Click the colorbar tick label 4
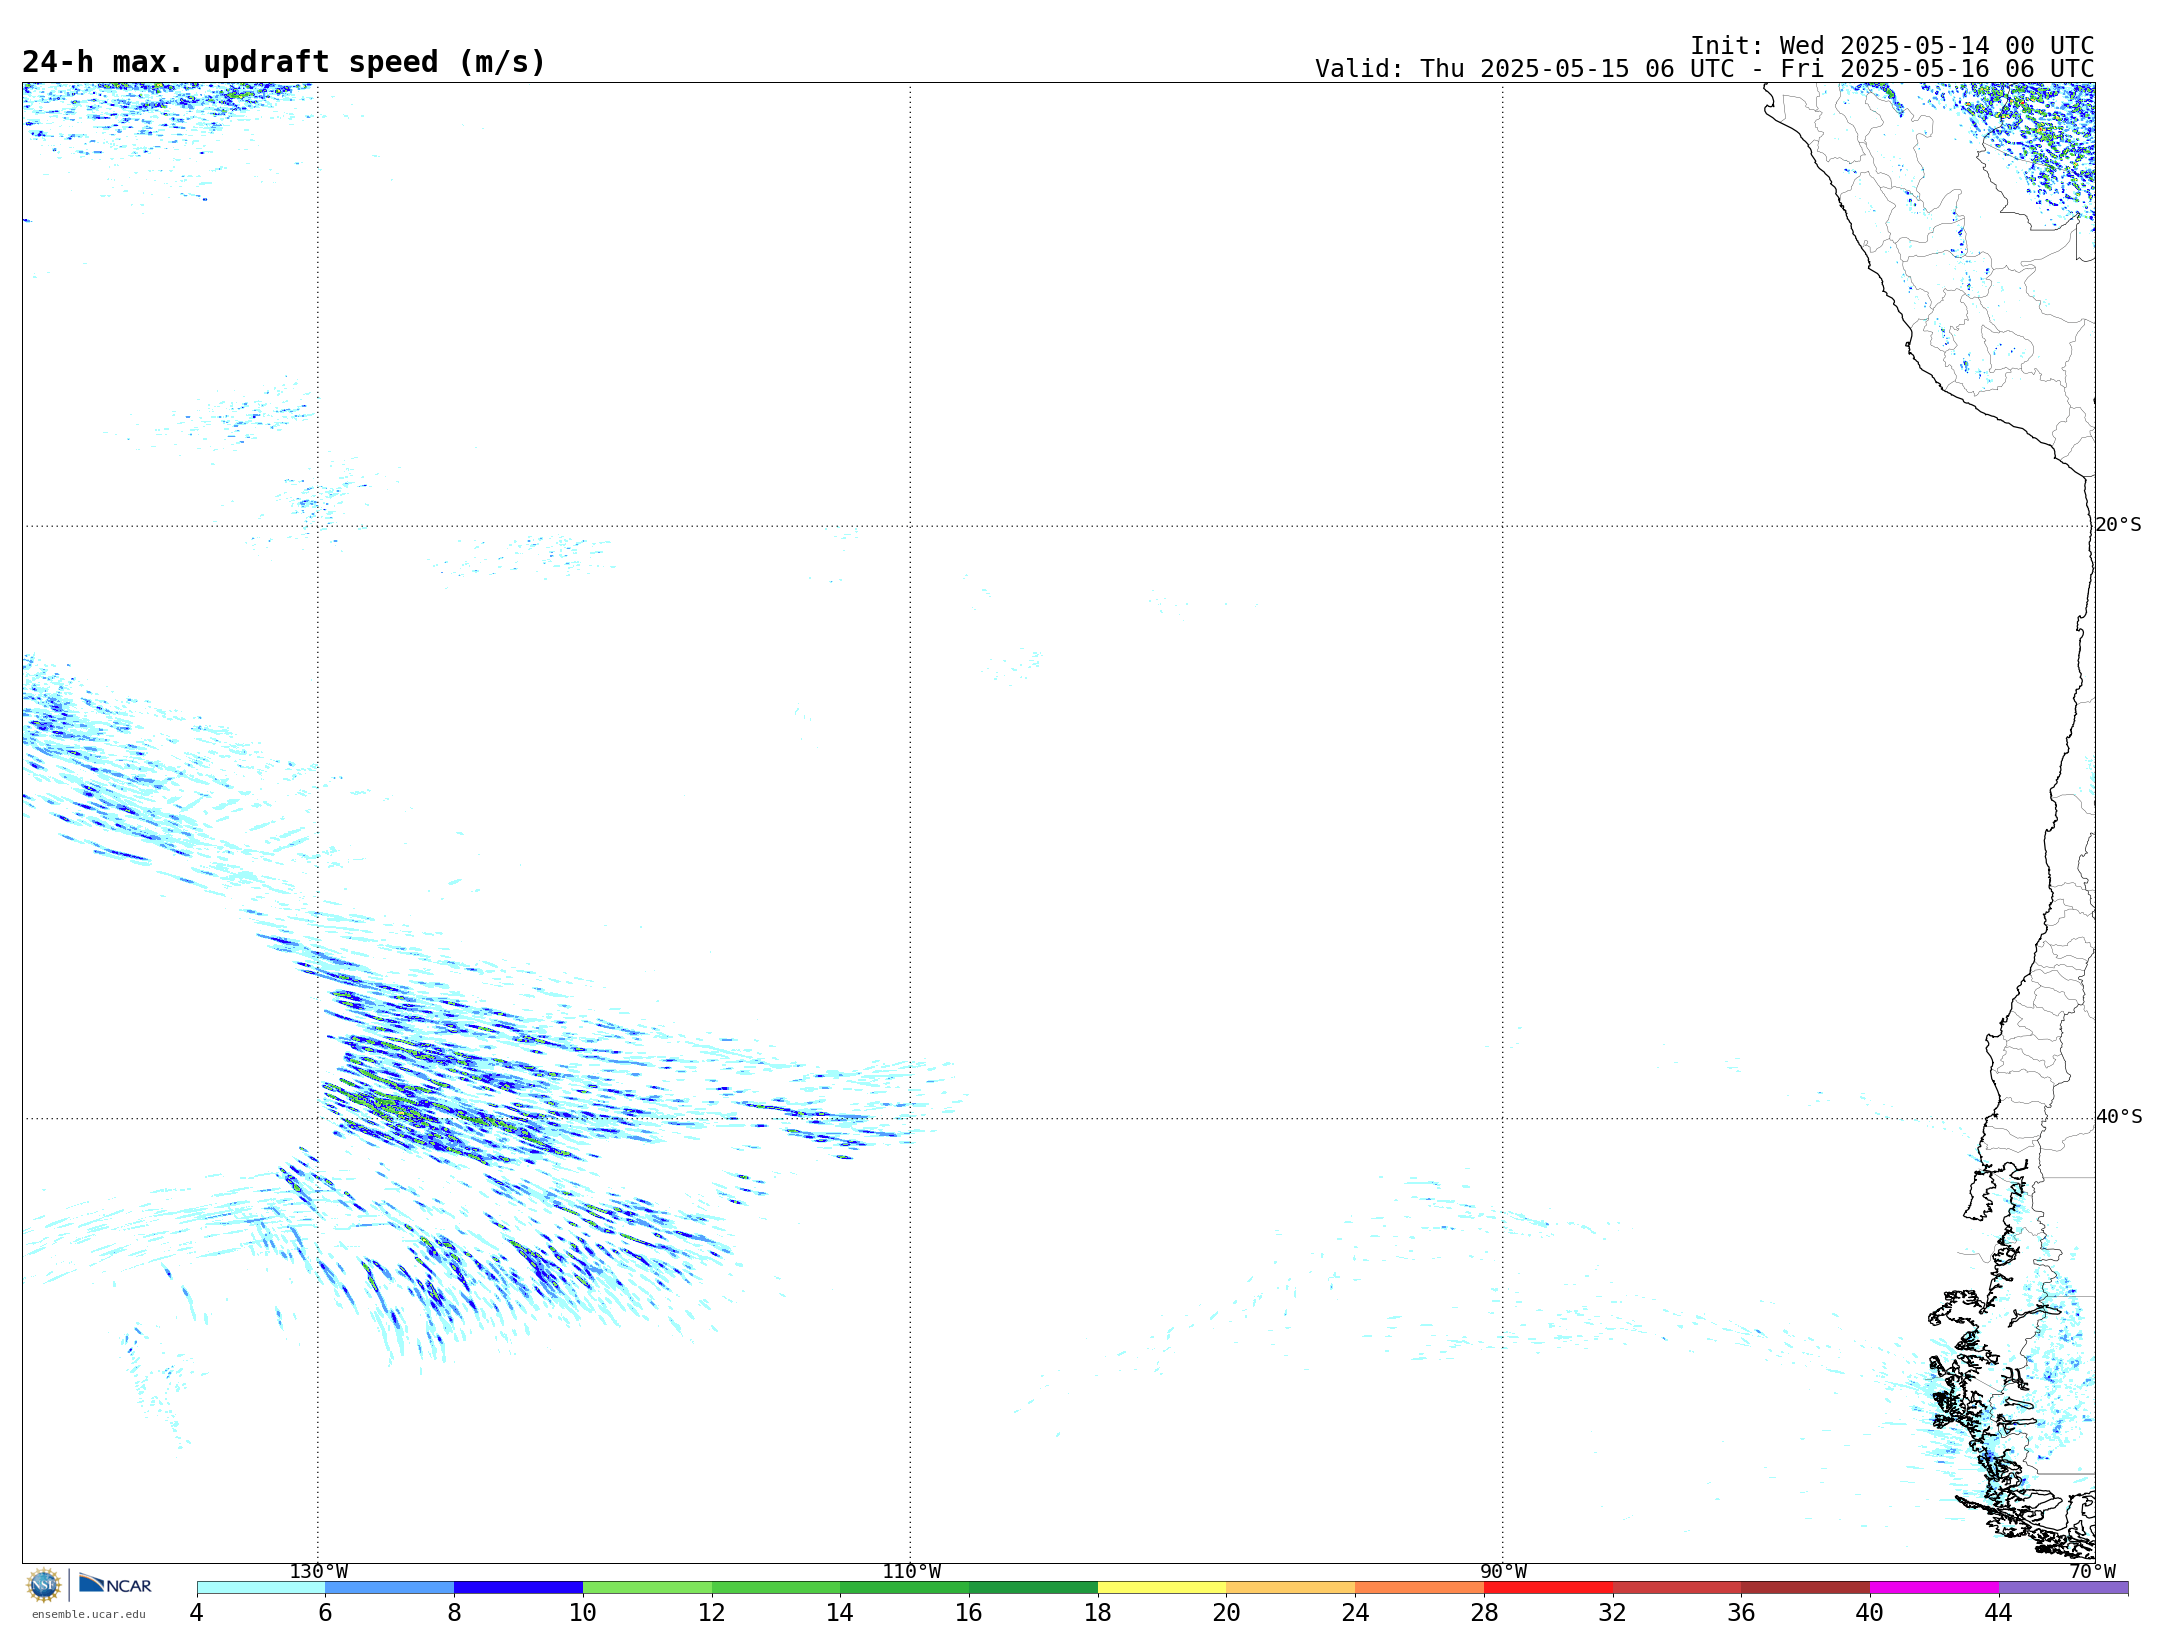 coord(197,1613)
